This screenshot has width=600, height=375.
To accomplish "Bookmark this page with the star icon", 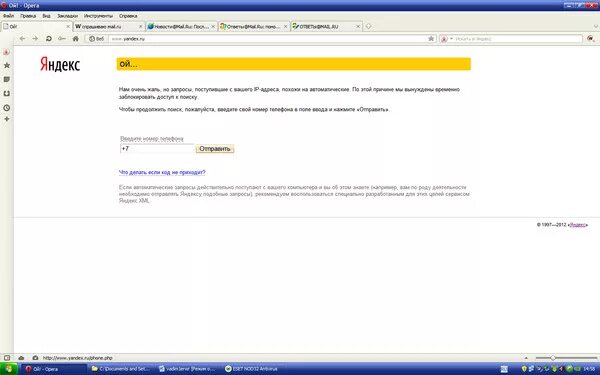I will coord(431,39).
